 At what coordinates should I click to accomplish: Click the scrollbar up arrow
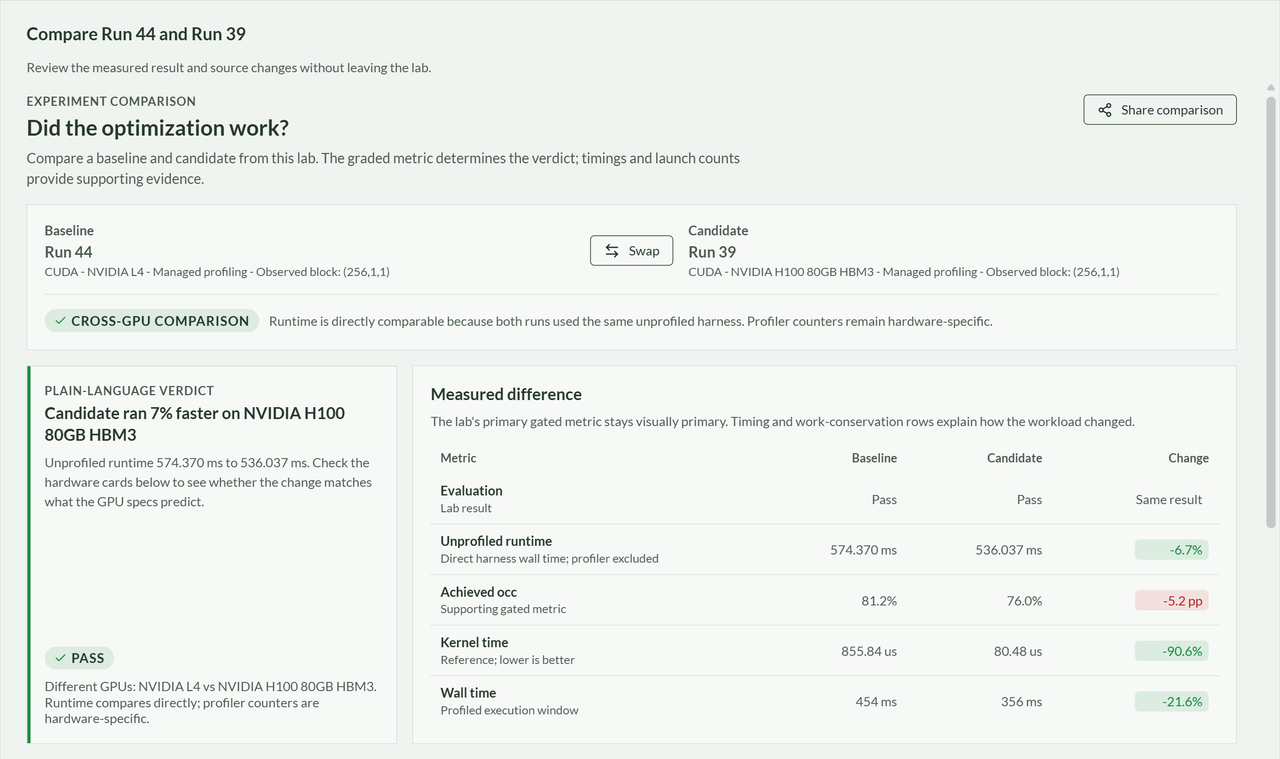(x=1271, y=89)
